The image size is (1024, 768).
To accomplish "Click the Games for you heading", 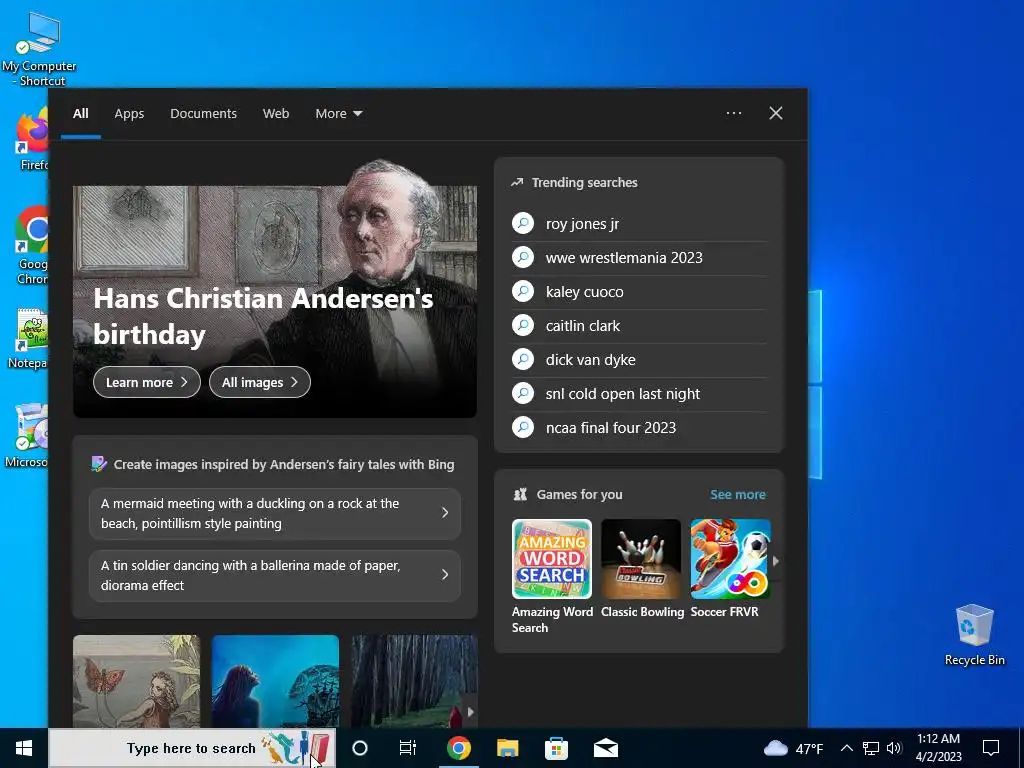I will click(579, 494).
